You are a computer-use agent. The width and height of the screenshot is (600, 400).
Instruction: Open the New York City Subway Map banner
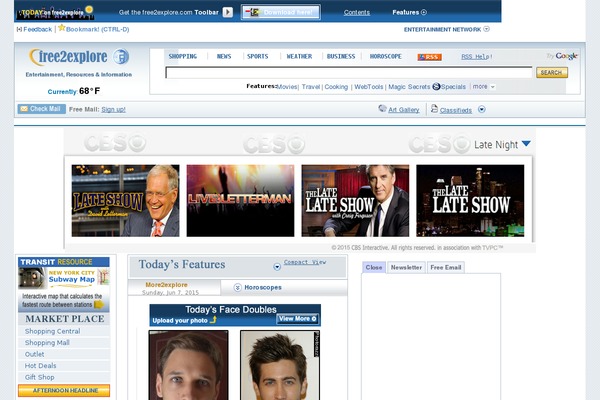point(64,278)
